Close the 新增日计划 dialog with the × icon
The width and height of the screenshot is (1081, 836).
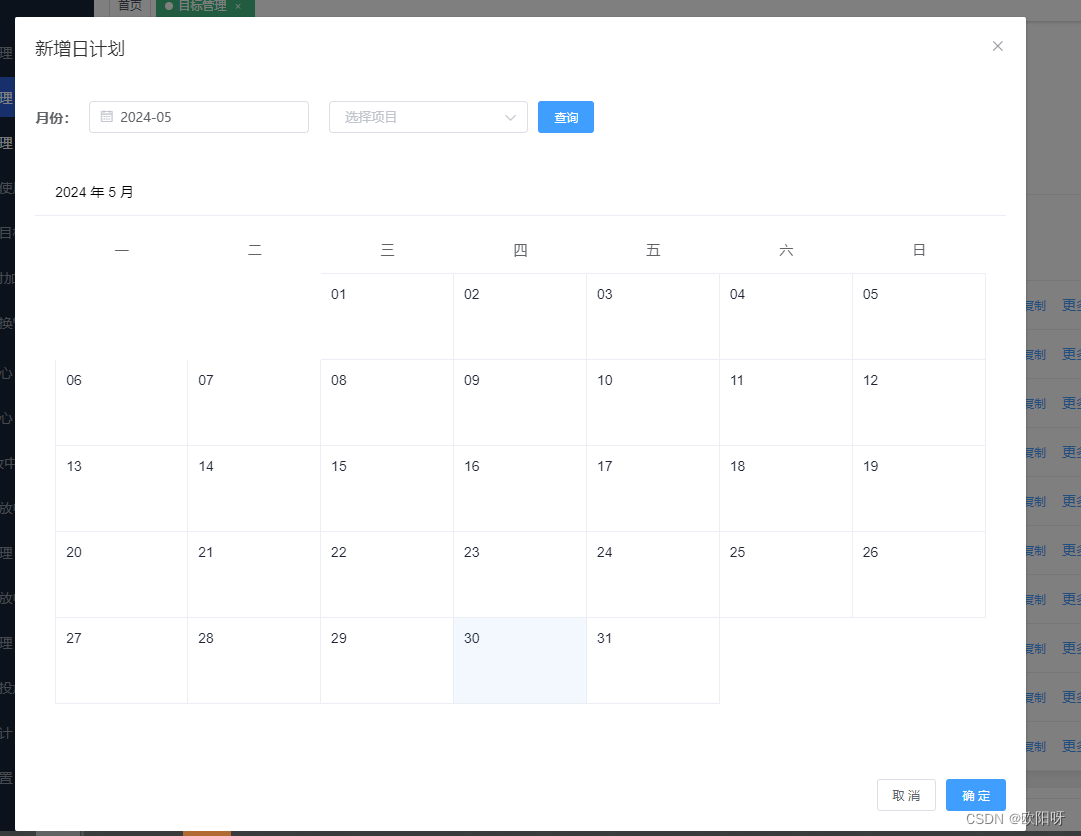[x=997, y=46]
